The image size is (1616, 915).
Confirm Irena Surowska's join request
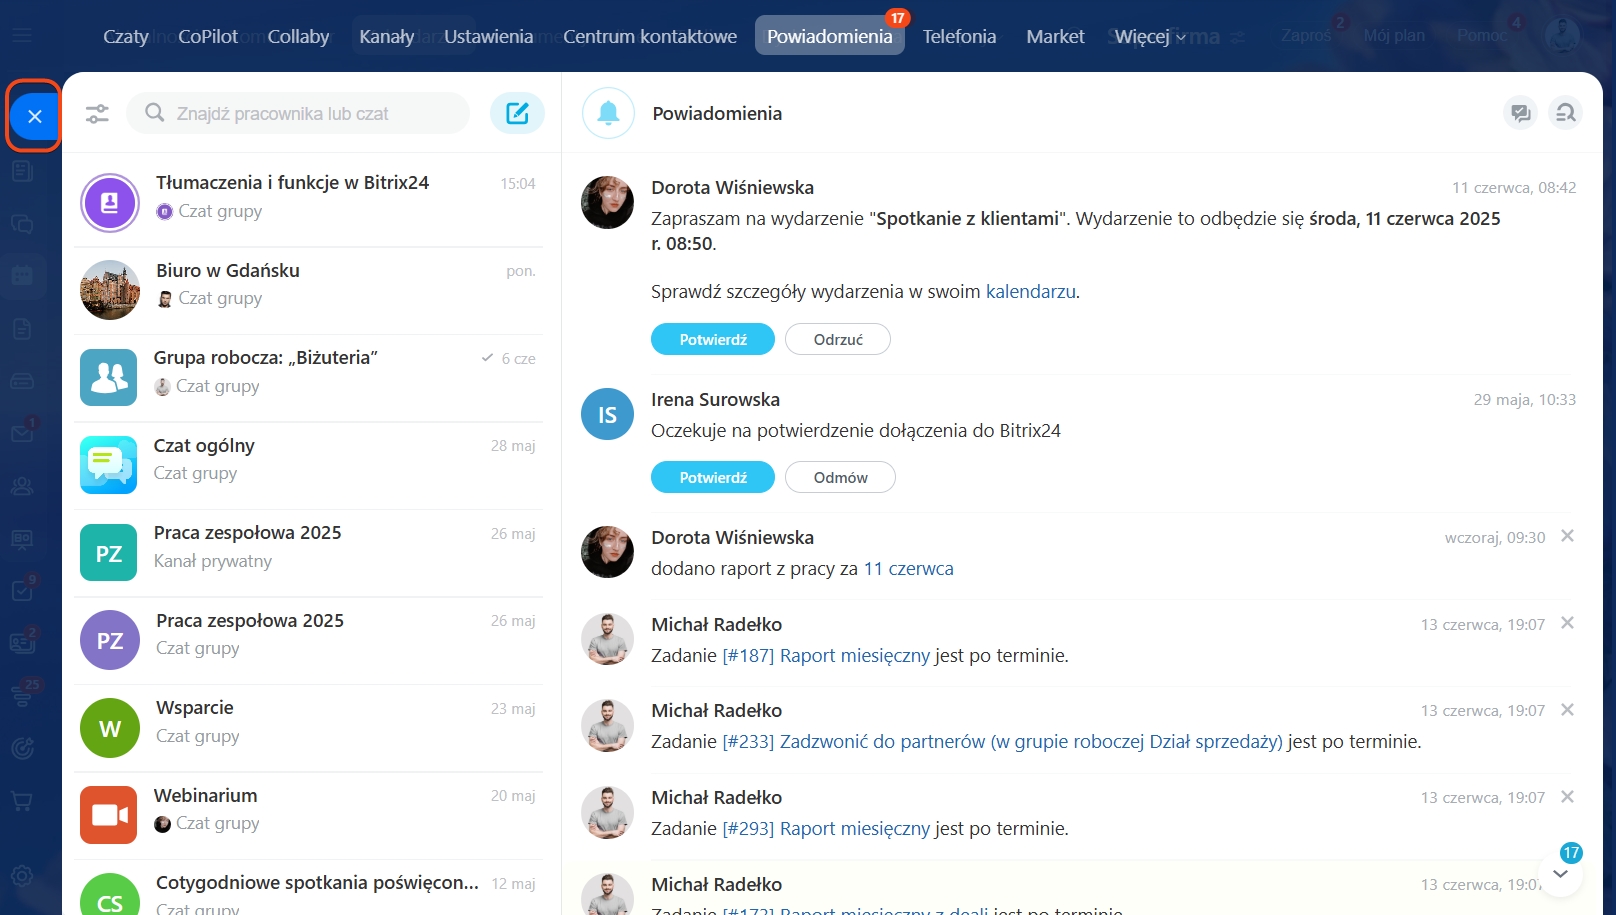(713, 477)
